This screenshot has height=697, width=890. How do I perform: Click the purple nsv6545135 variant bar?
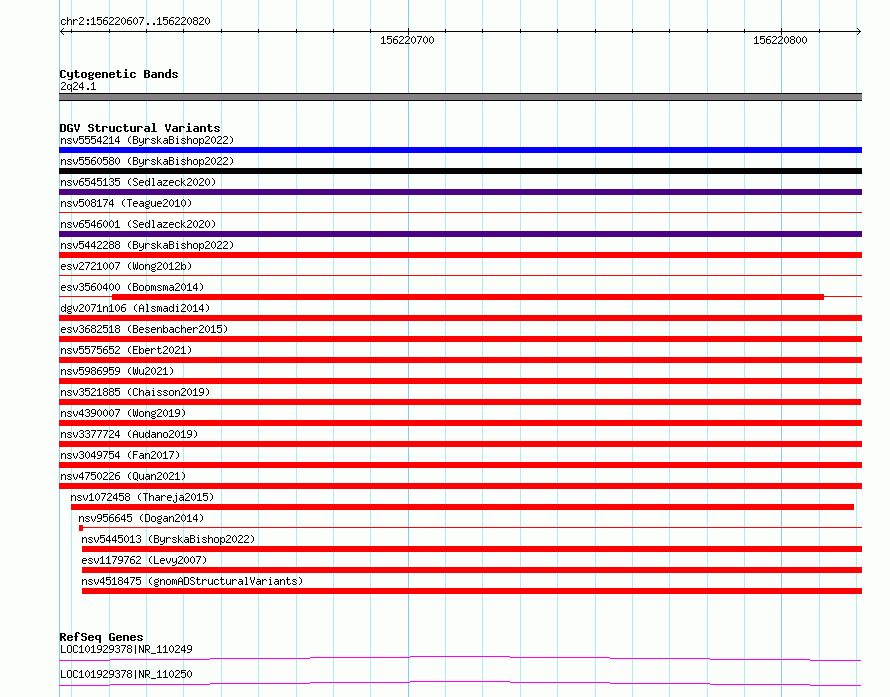coord(460,192)
